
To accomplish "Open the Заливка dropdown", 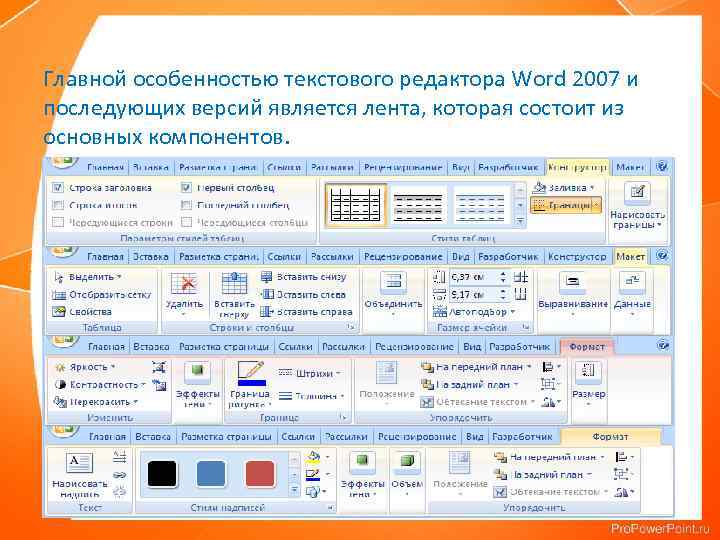I will coord(564,187).
